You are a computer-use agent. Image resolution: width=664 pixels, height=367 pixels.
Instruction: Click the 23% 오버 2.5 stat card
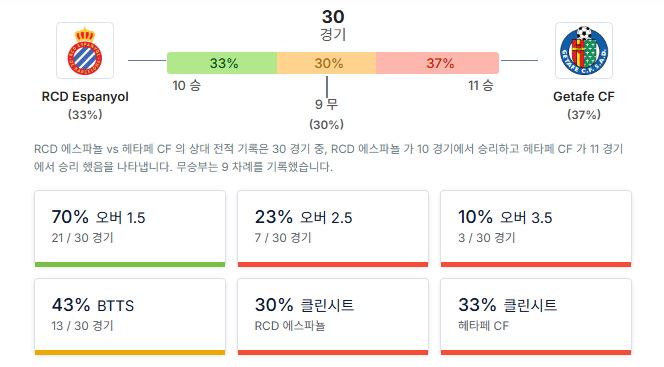tap(333, 229)
